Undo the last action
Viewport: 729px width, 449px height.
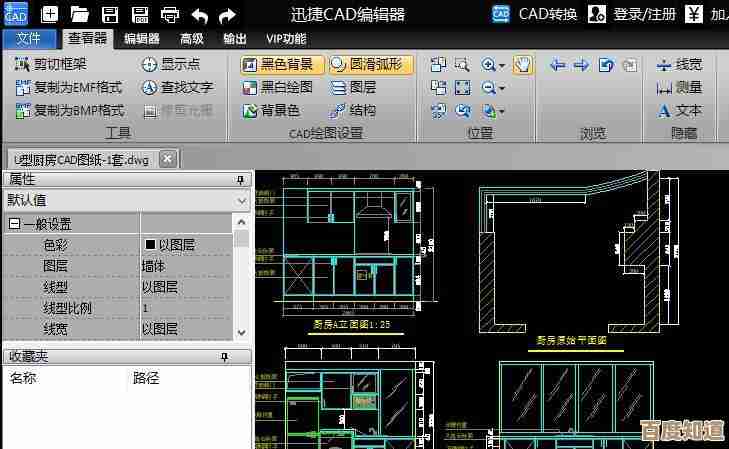[200, 15]
